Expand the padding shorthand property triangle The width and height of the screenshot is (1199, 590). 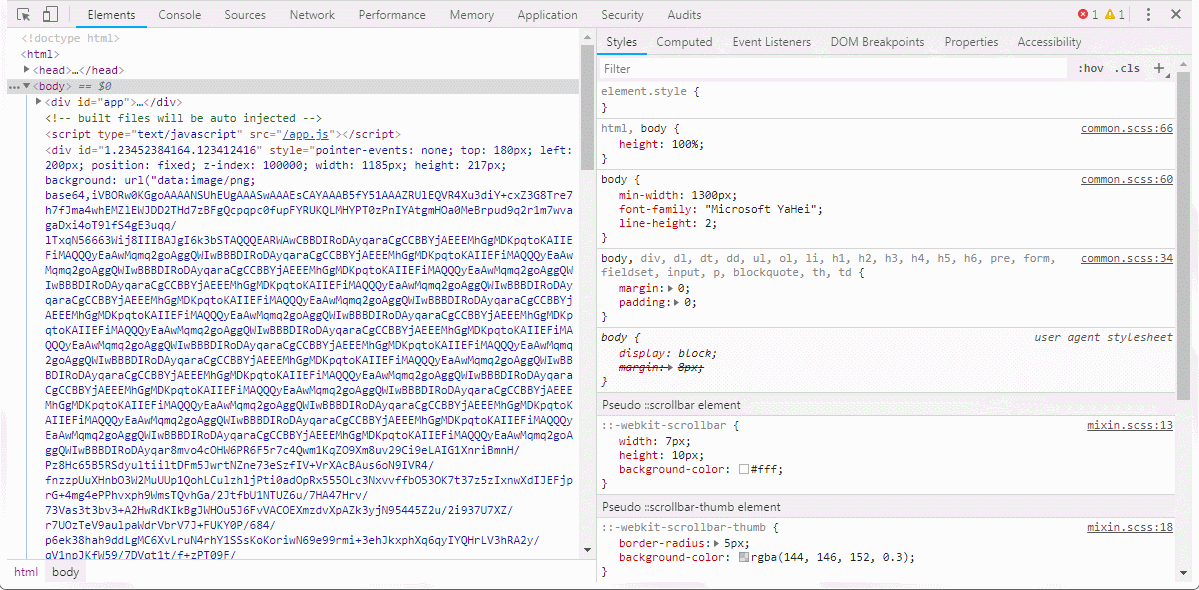pos(677,303)
